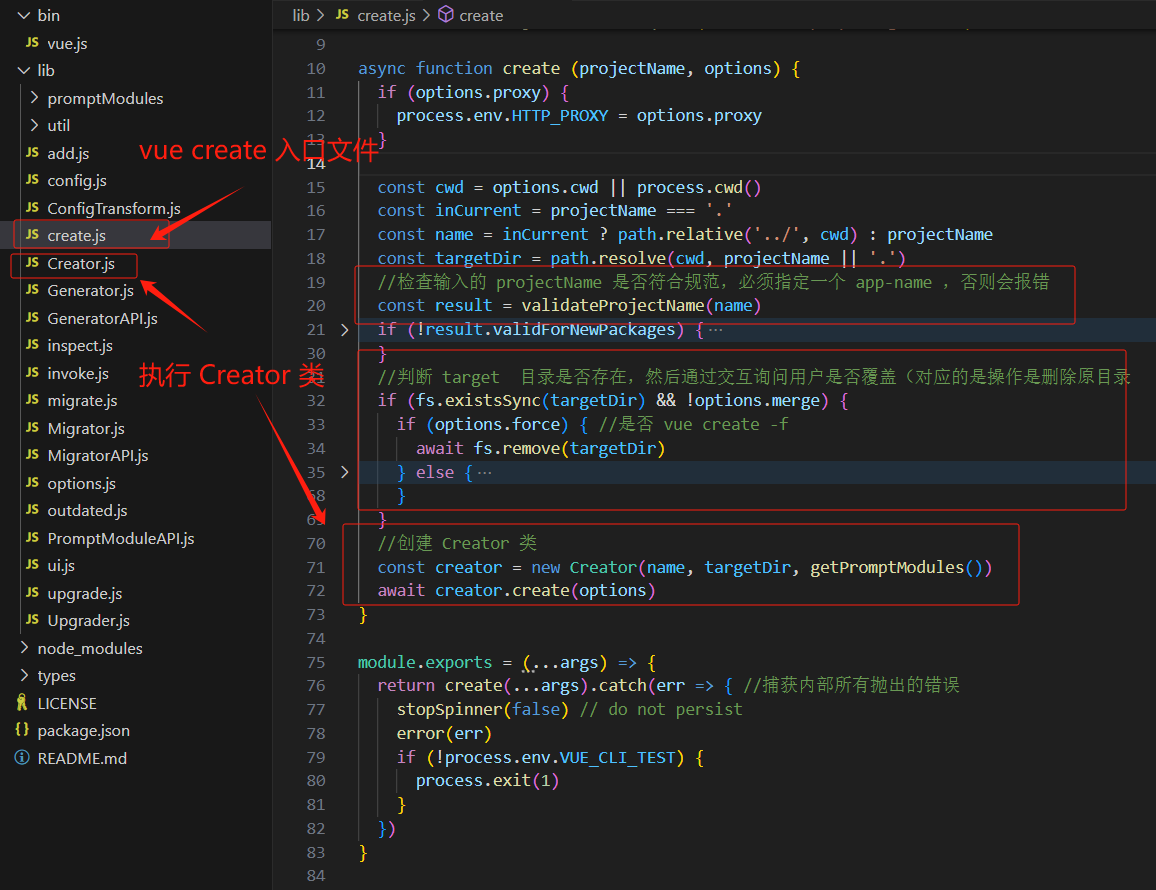Viewport: 1156px width, 890px height.
Task: Click the curly-braces icon of package.json
Action: pos(22,730)
